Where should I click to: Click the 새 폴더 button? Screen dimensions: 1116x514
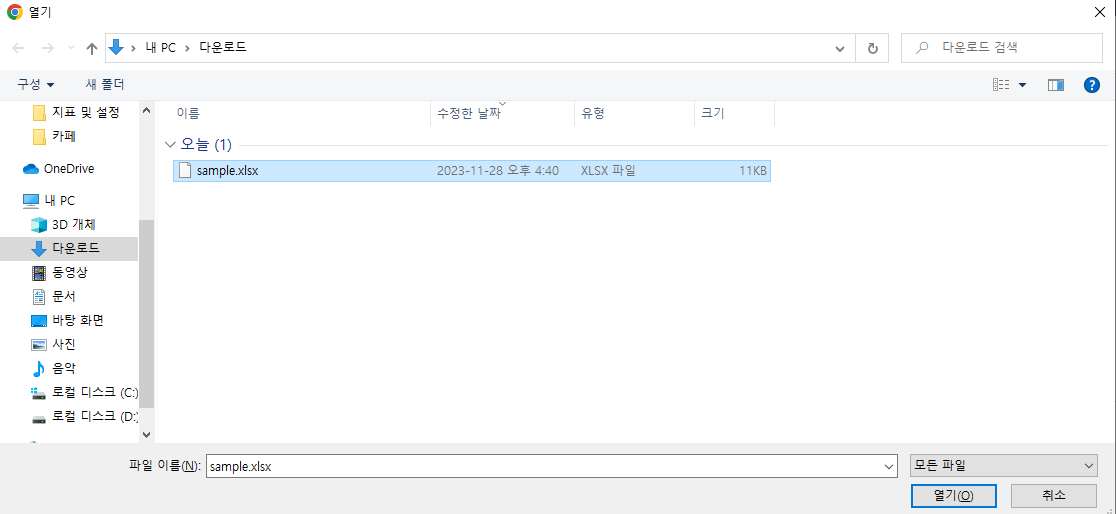pos(105,85)
